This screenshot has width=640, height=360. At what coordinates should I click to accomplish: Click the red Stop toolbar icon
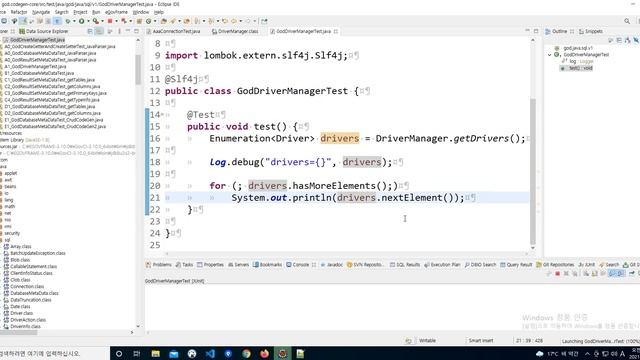[110, 21]
